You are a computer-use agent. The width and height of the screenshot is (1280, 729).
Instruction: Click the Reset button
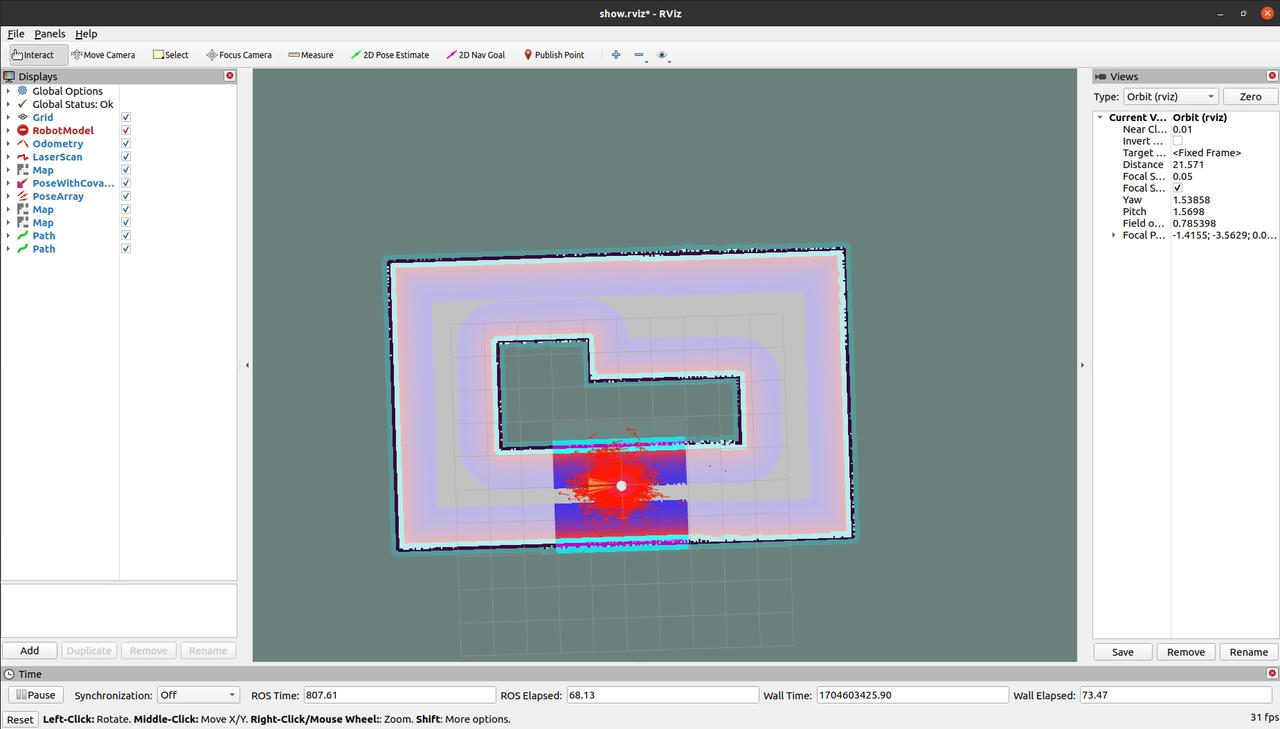point(20,719)
